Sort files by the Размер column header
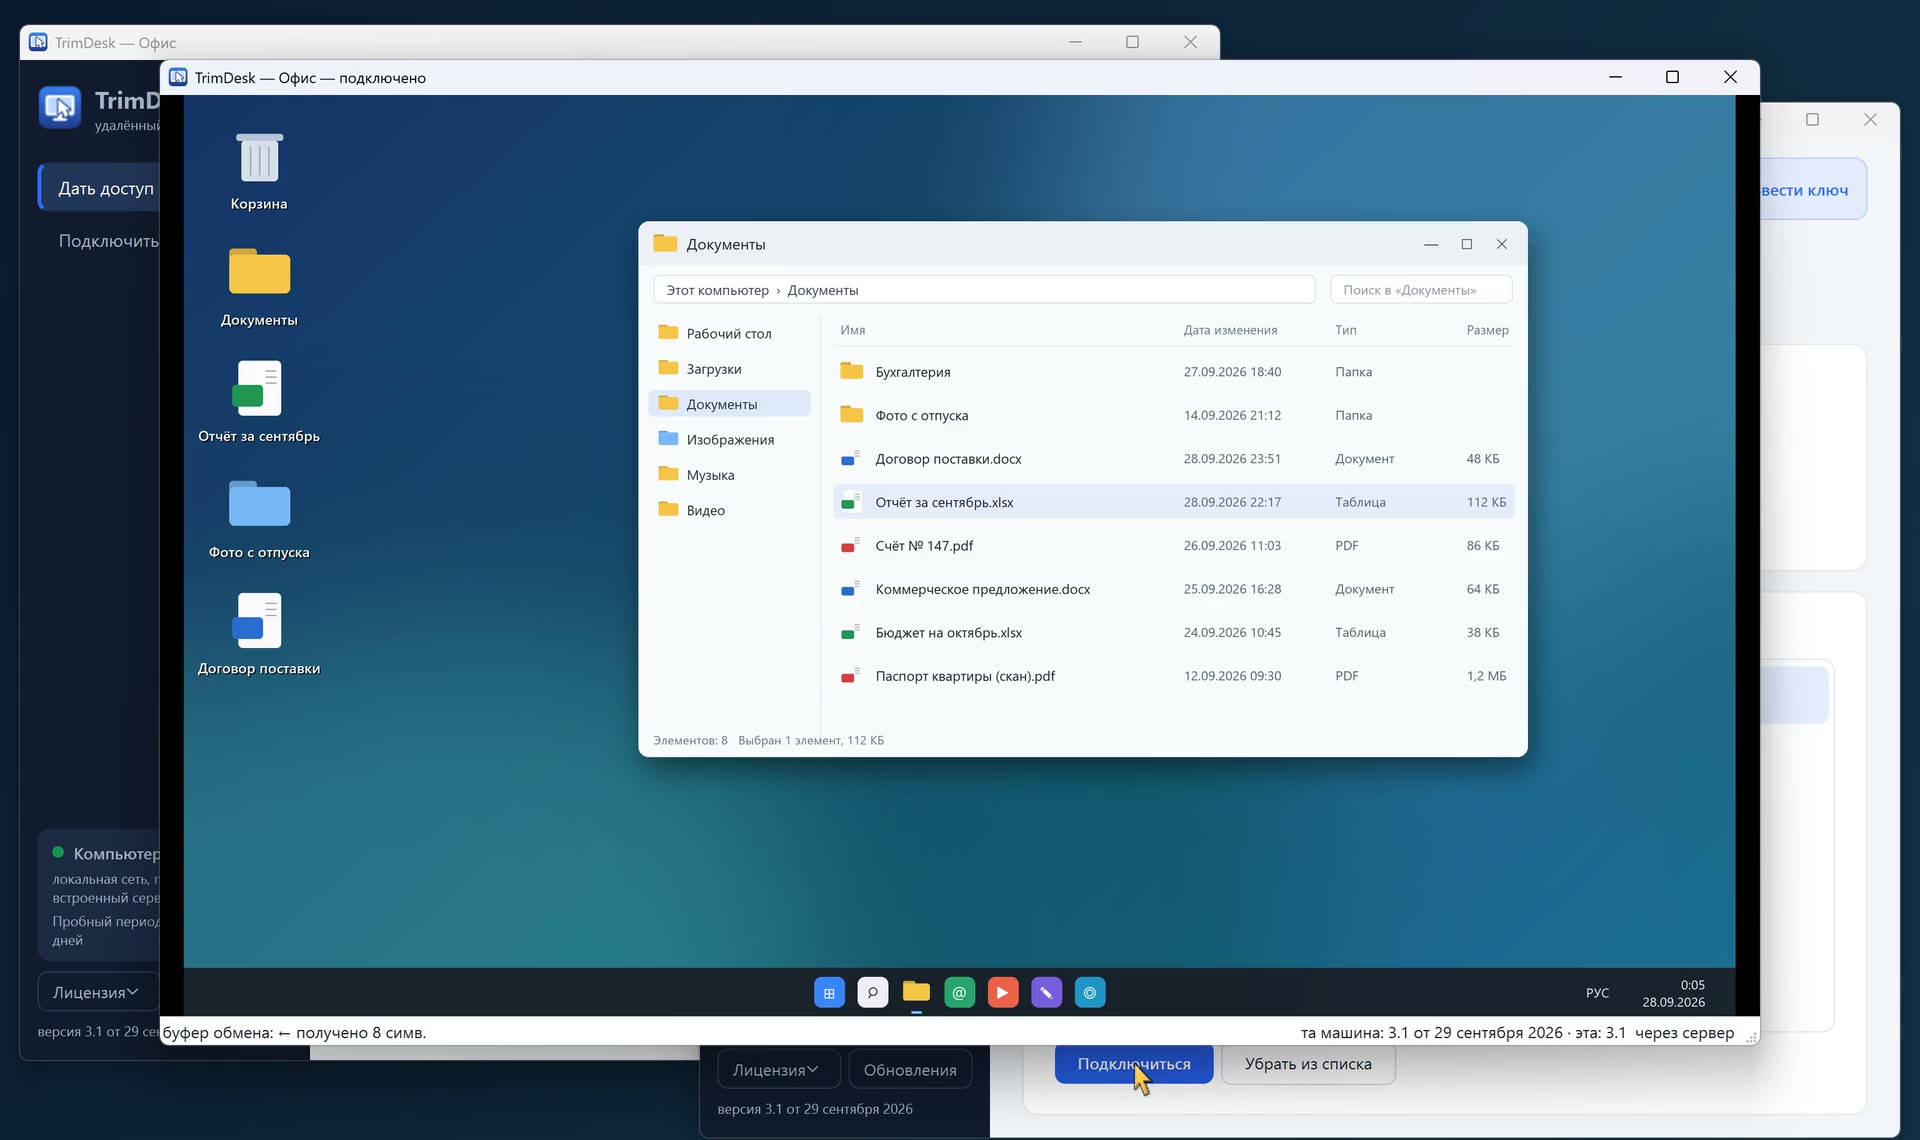 (1487, 330)
